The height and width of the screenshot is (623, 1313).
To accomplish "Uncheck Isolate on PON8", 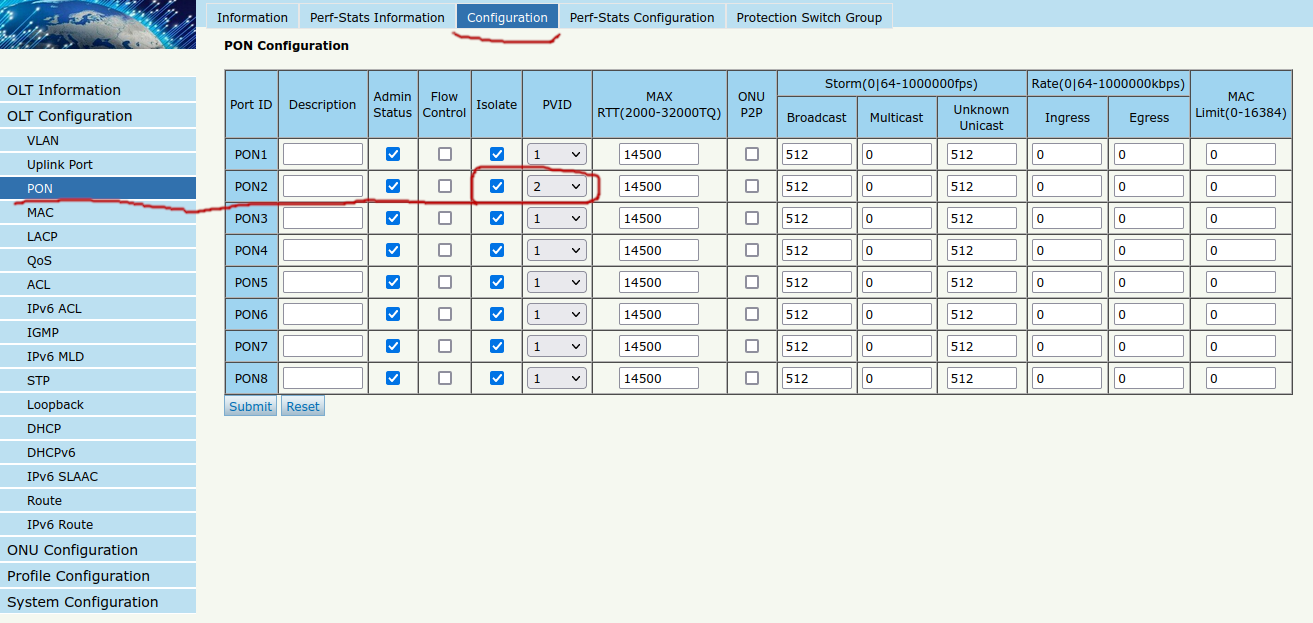I will point(497,378).
